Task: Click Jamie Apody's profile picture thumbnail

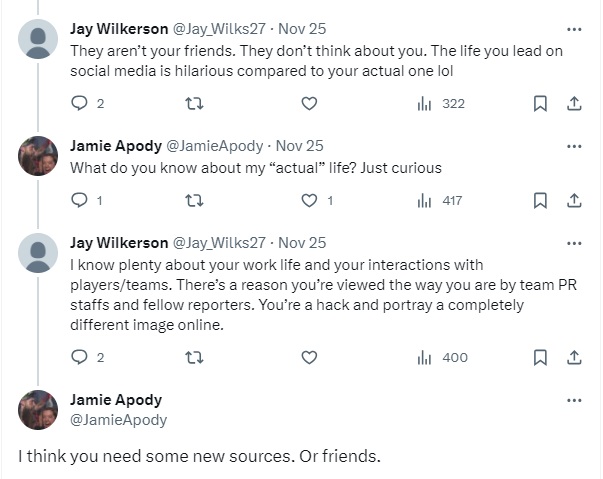Action: point(38,155)
